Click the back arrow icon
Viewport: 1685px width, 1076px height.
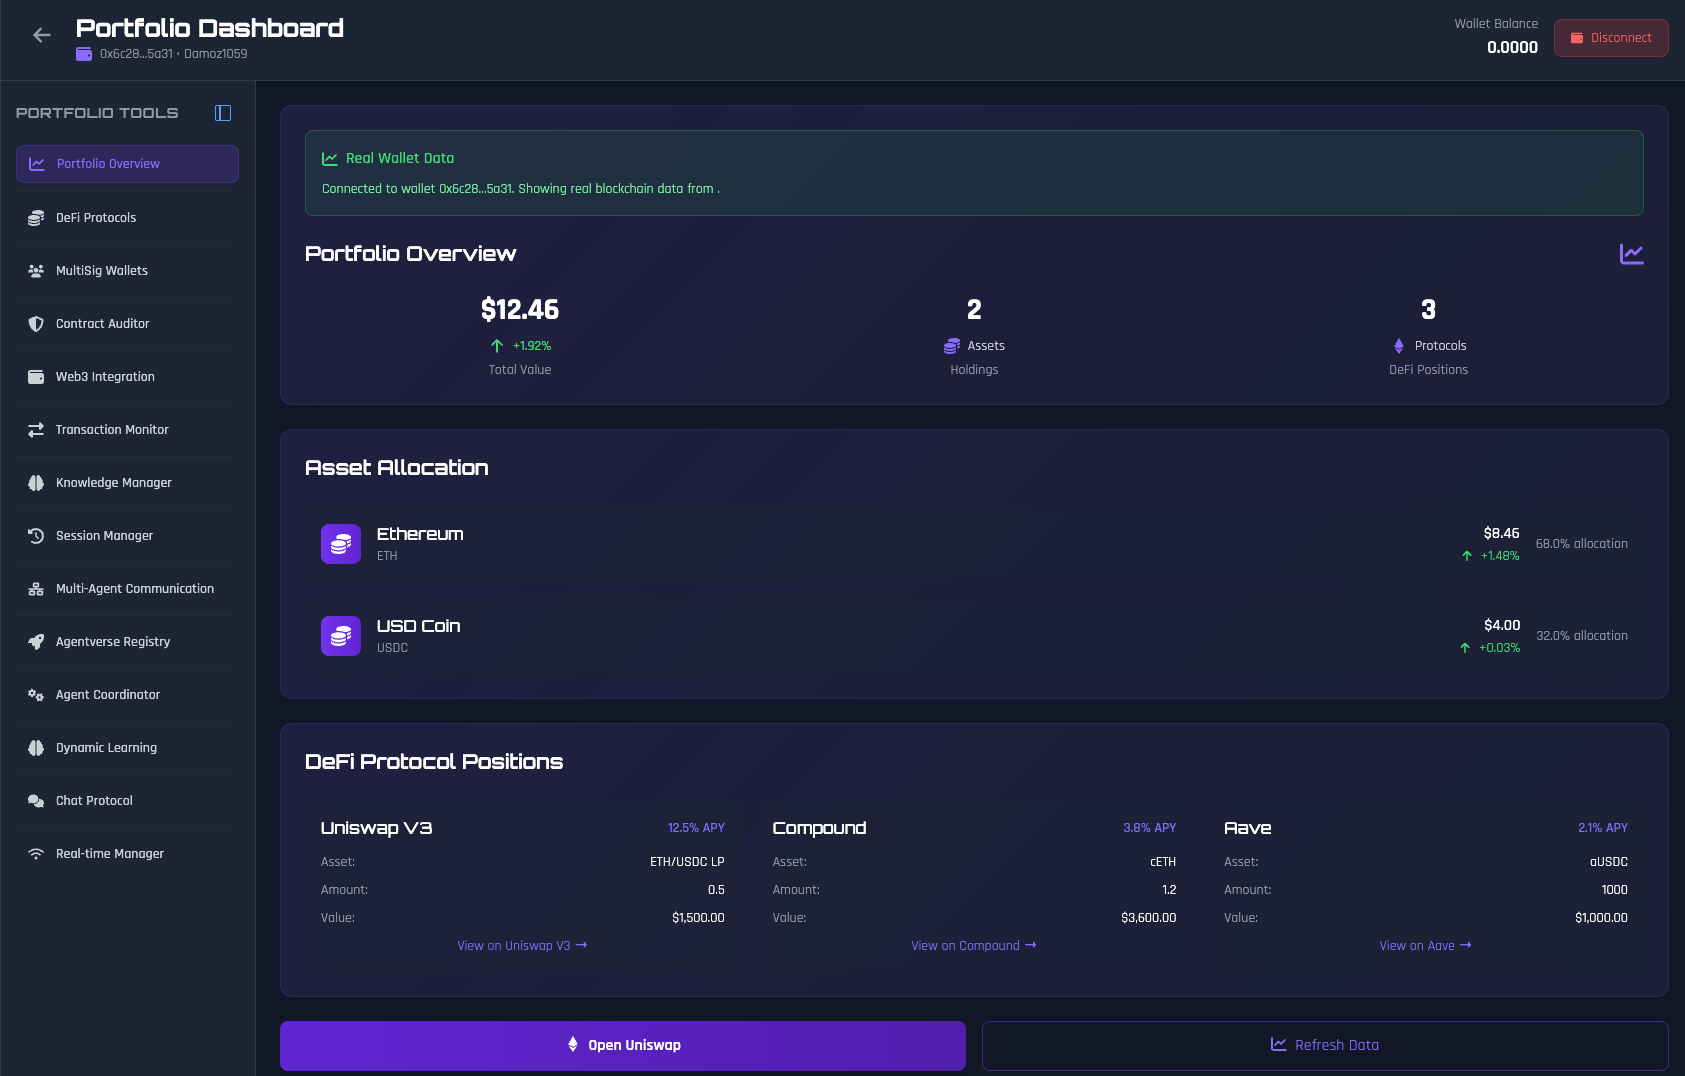click(x=41, y=36)
